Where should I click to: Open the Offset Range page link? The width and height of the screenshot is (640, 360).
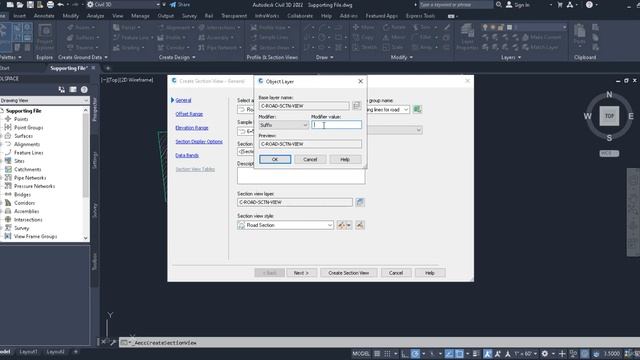tap(189, 114)
